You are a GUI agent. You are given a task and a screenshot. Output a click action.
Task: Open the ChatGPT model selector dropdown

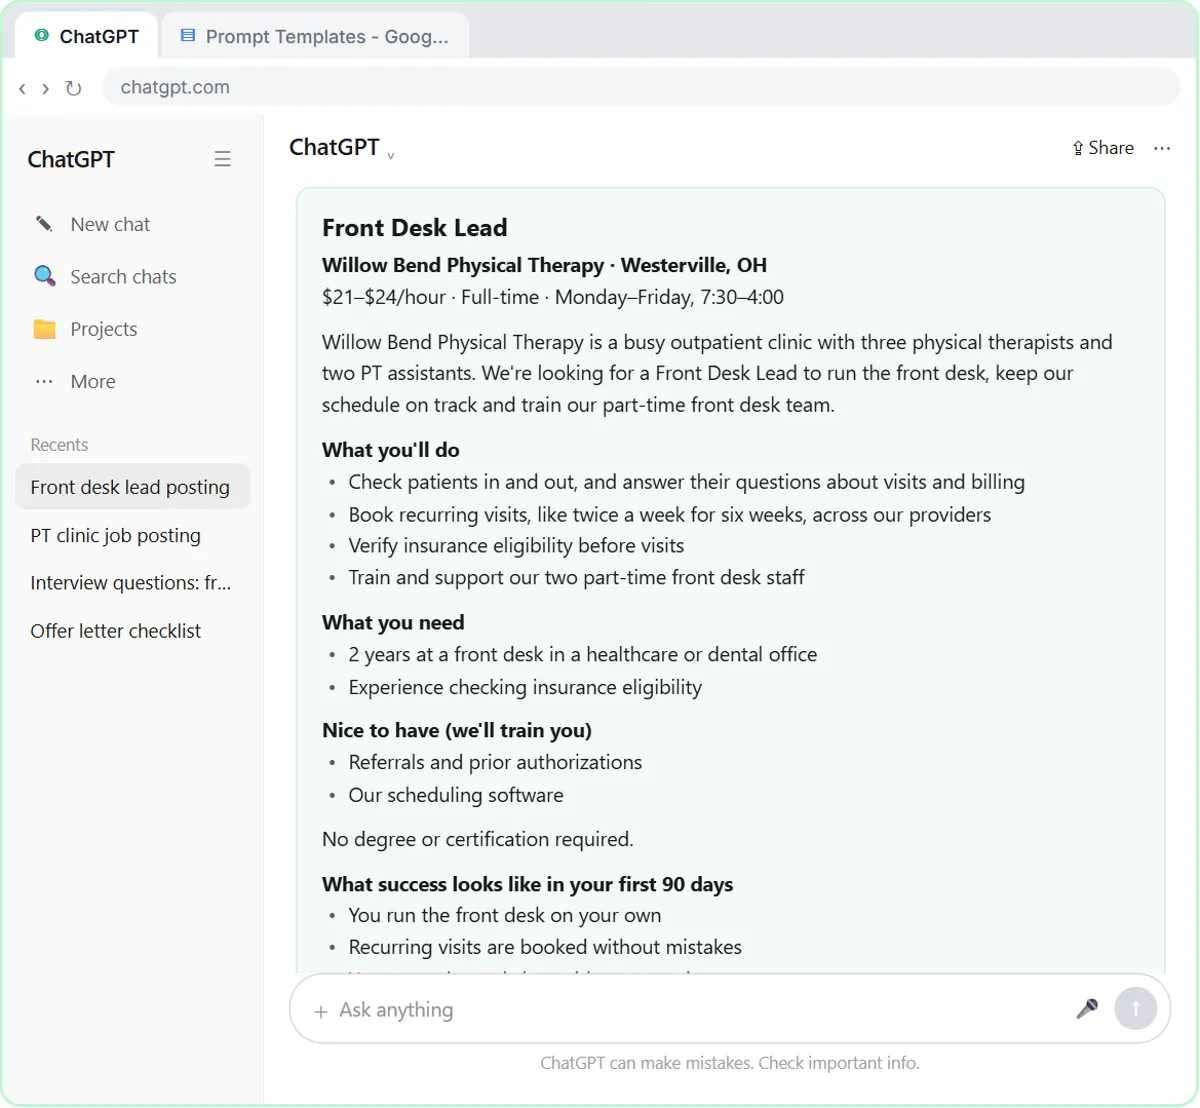[341, 148]
